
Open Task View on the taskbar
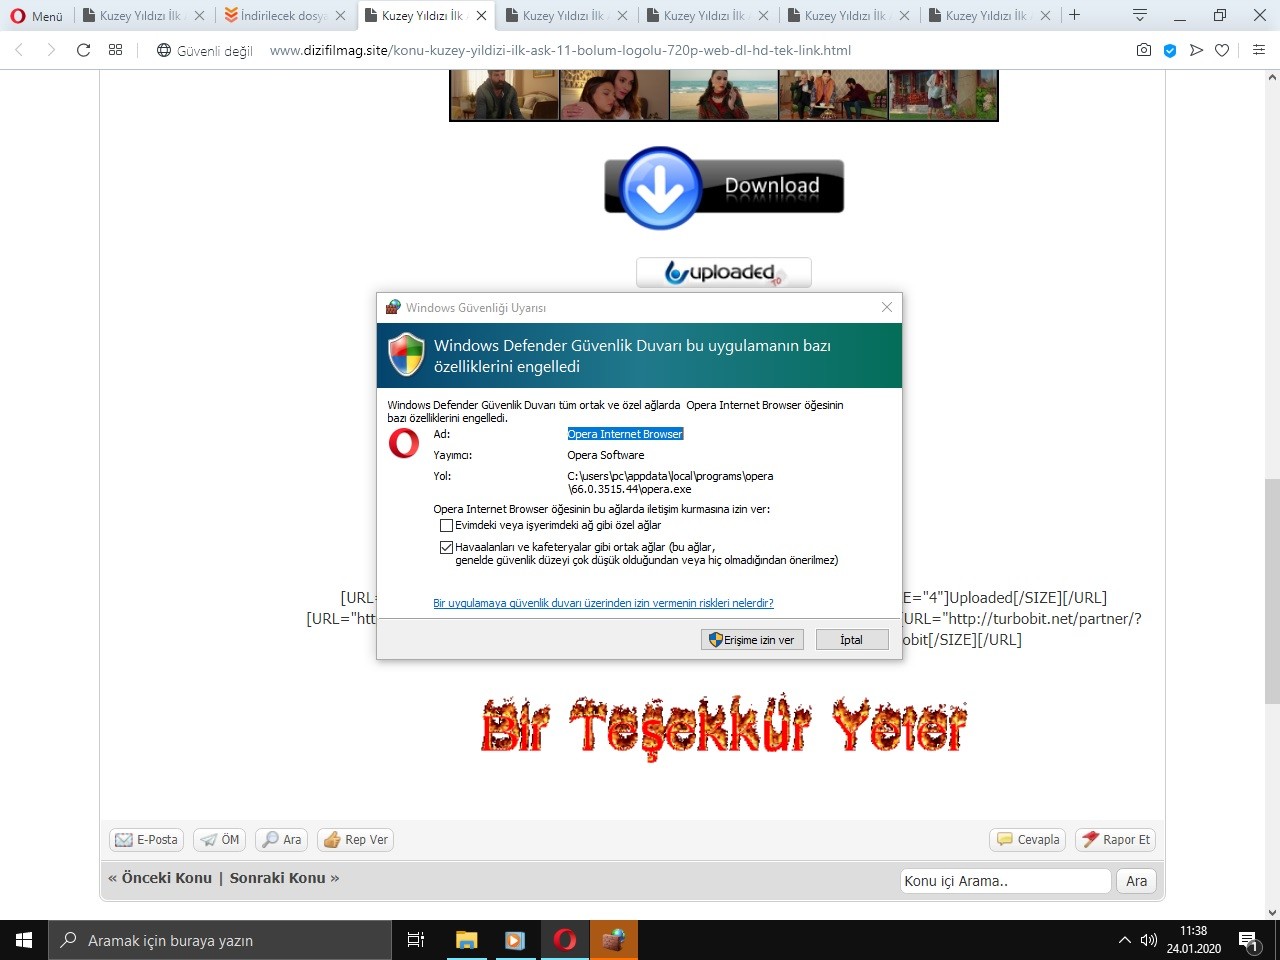[x=416, y=940]
